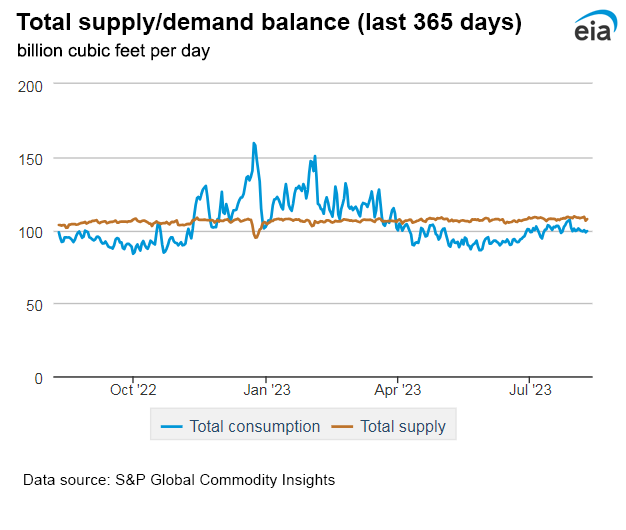Click the Jan '23 x-axis label
This screenshot has height=530, width=626.
[267, 390]
